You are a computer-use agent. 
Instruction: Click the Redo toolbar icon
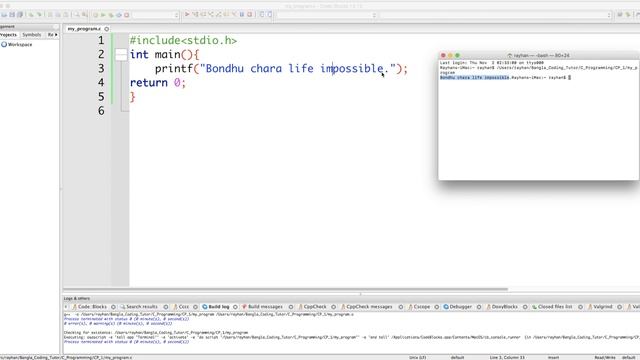(39, 15)
